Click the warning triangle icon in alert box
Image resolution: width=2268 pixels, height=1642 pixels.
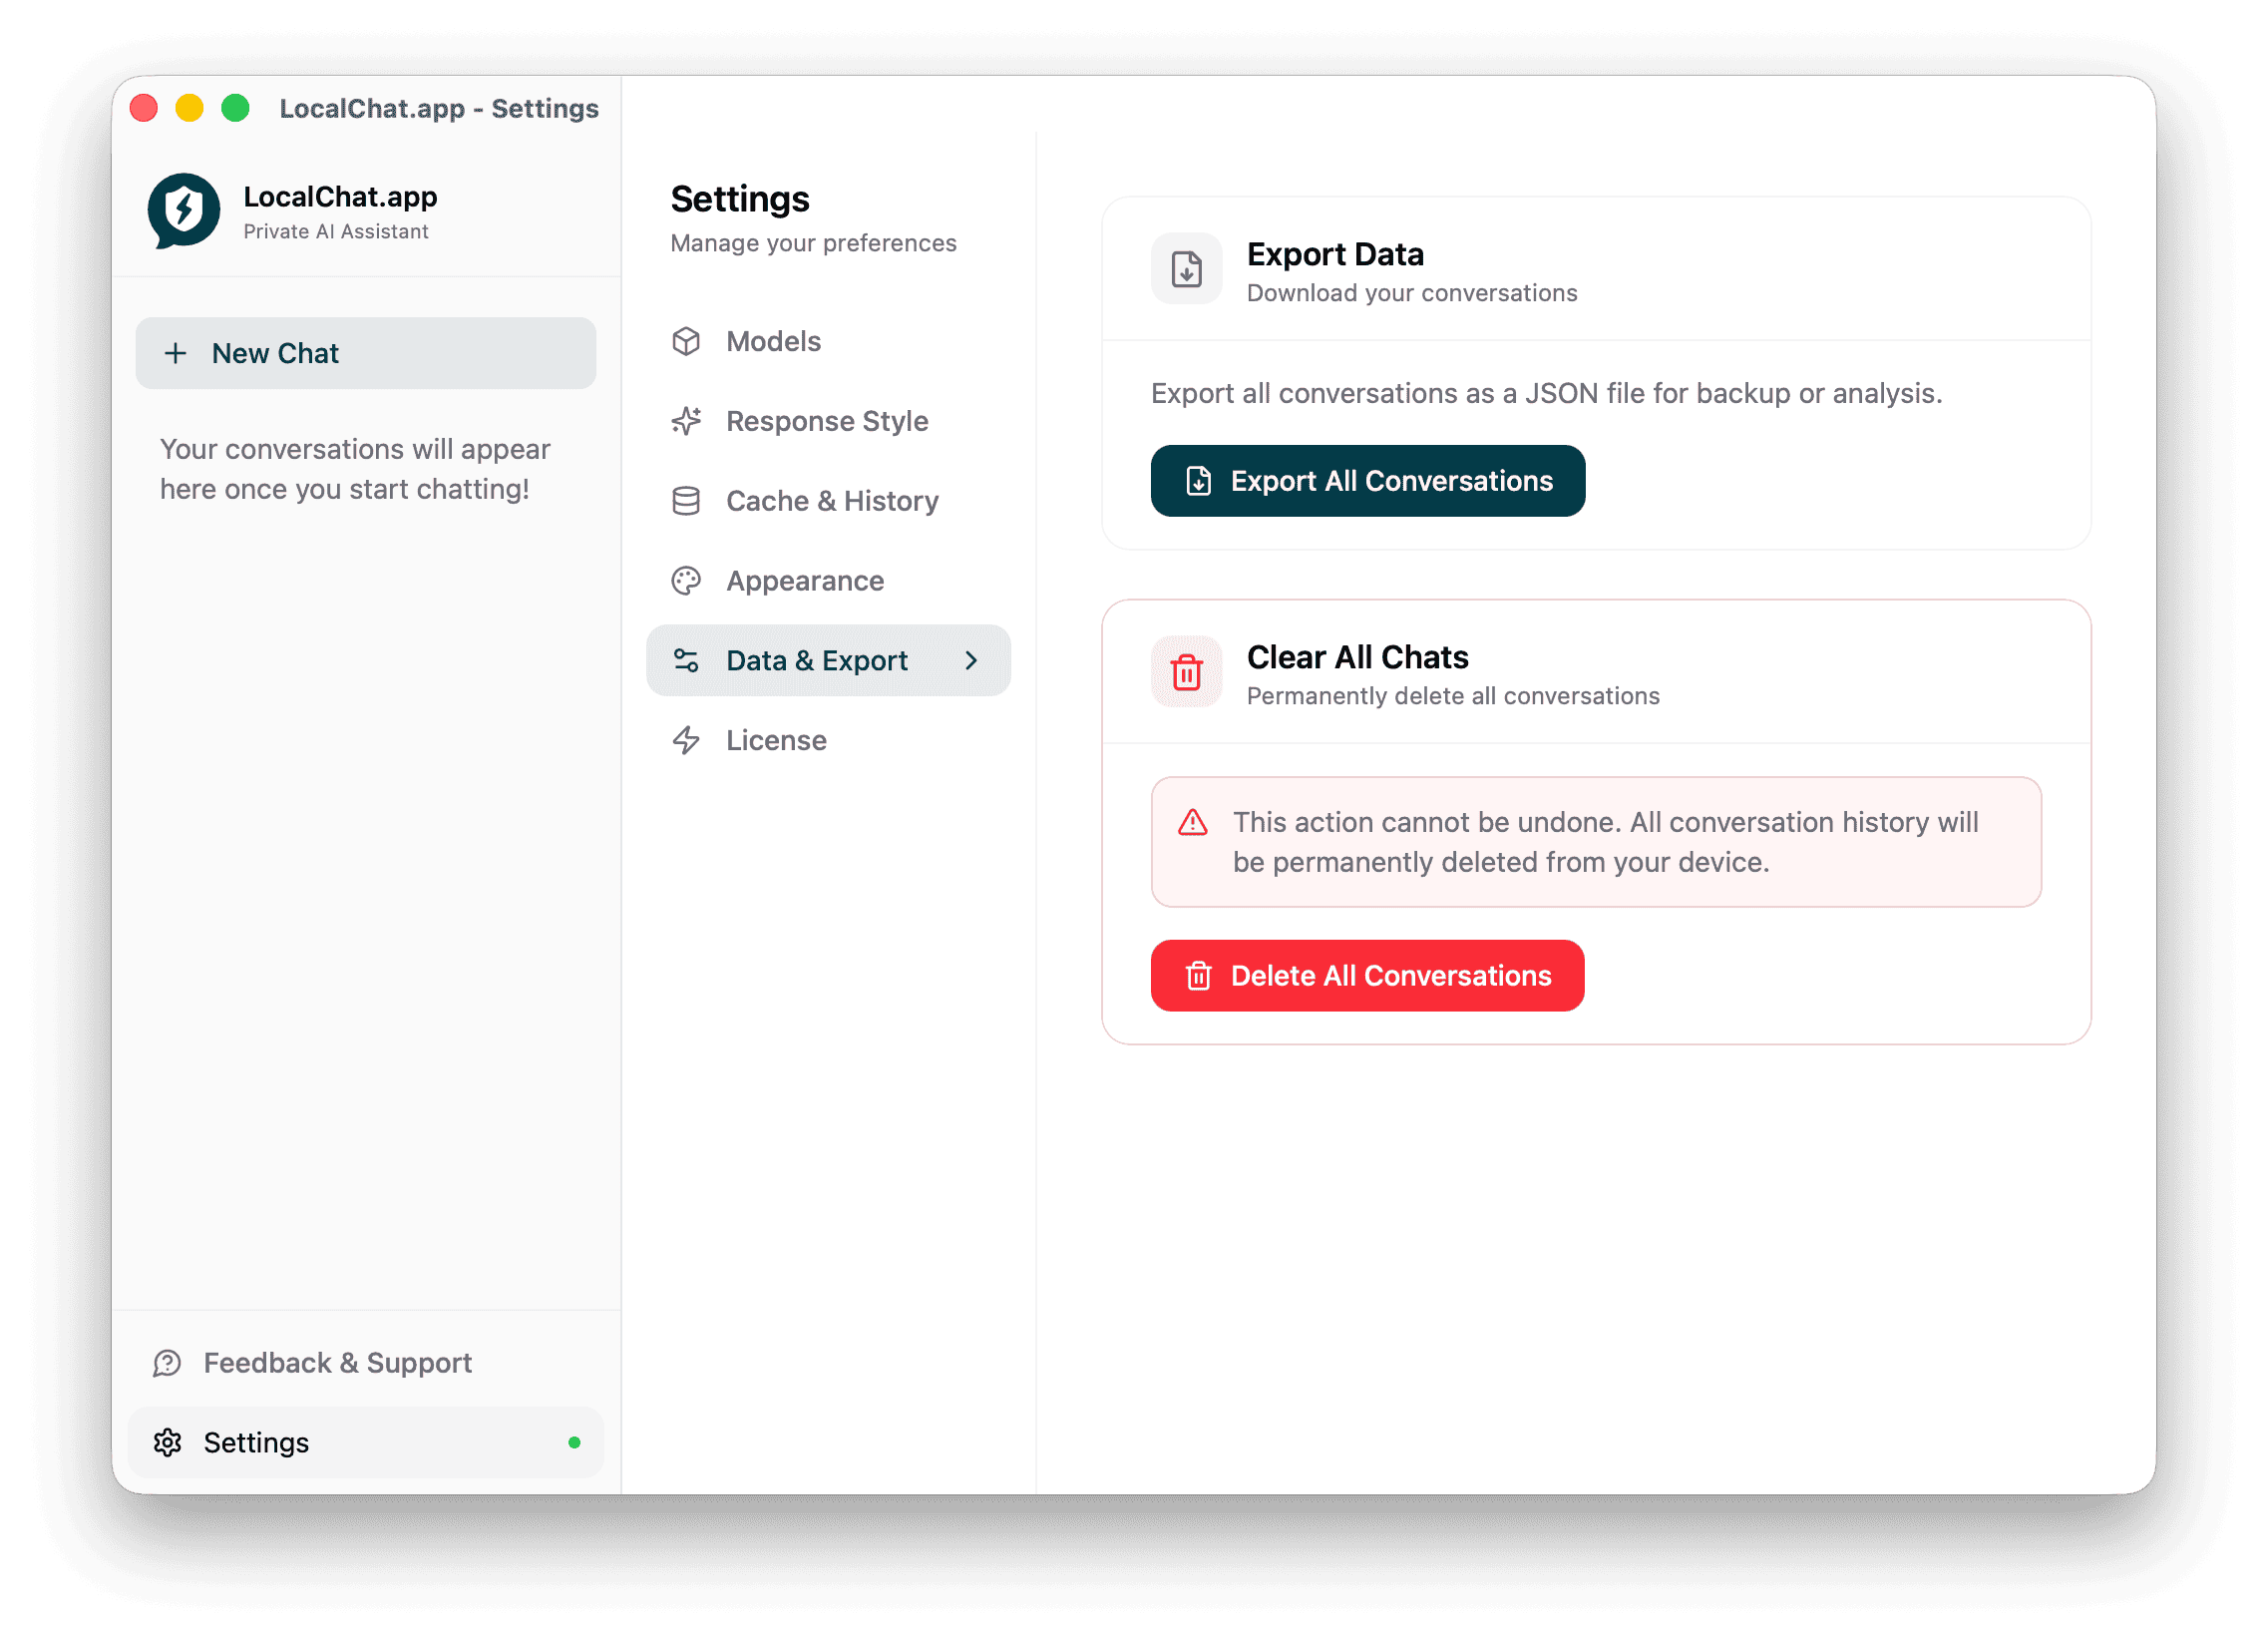pyautogui.click(x=1192, y=823)
